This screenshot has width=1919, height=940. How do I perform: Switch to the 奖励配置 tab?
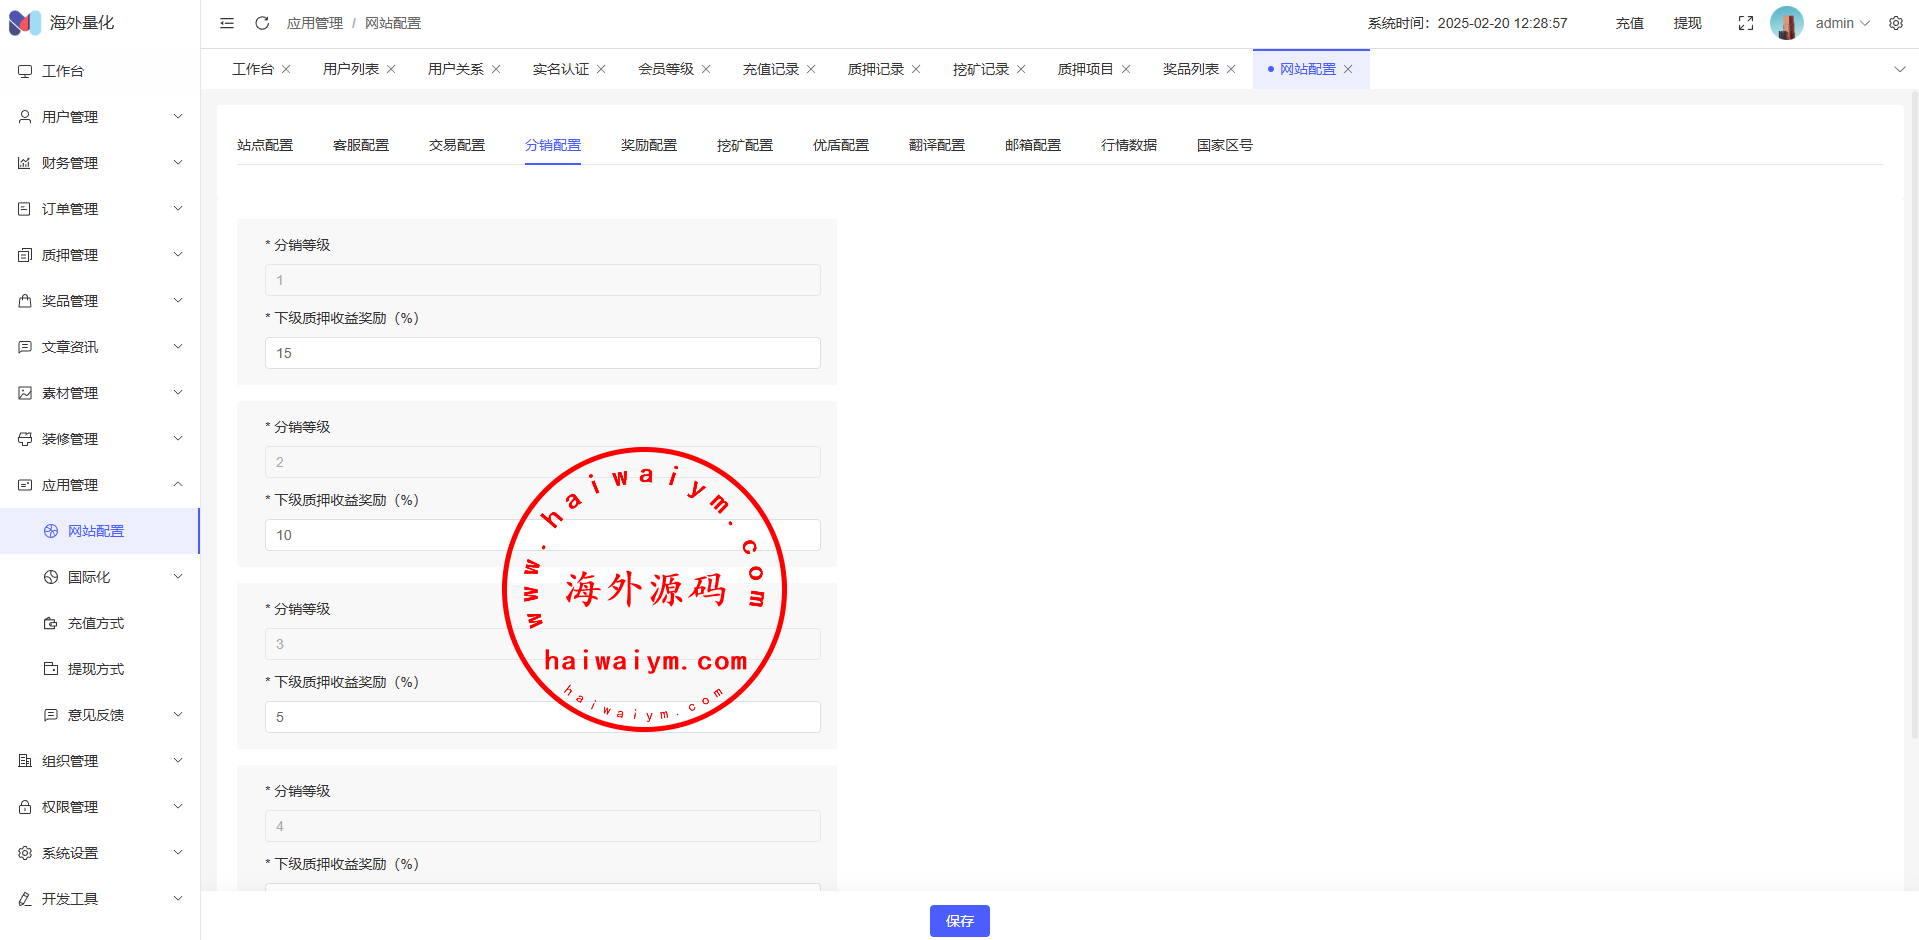point(649,145)
